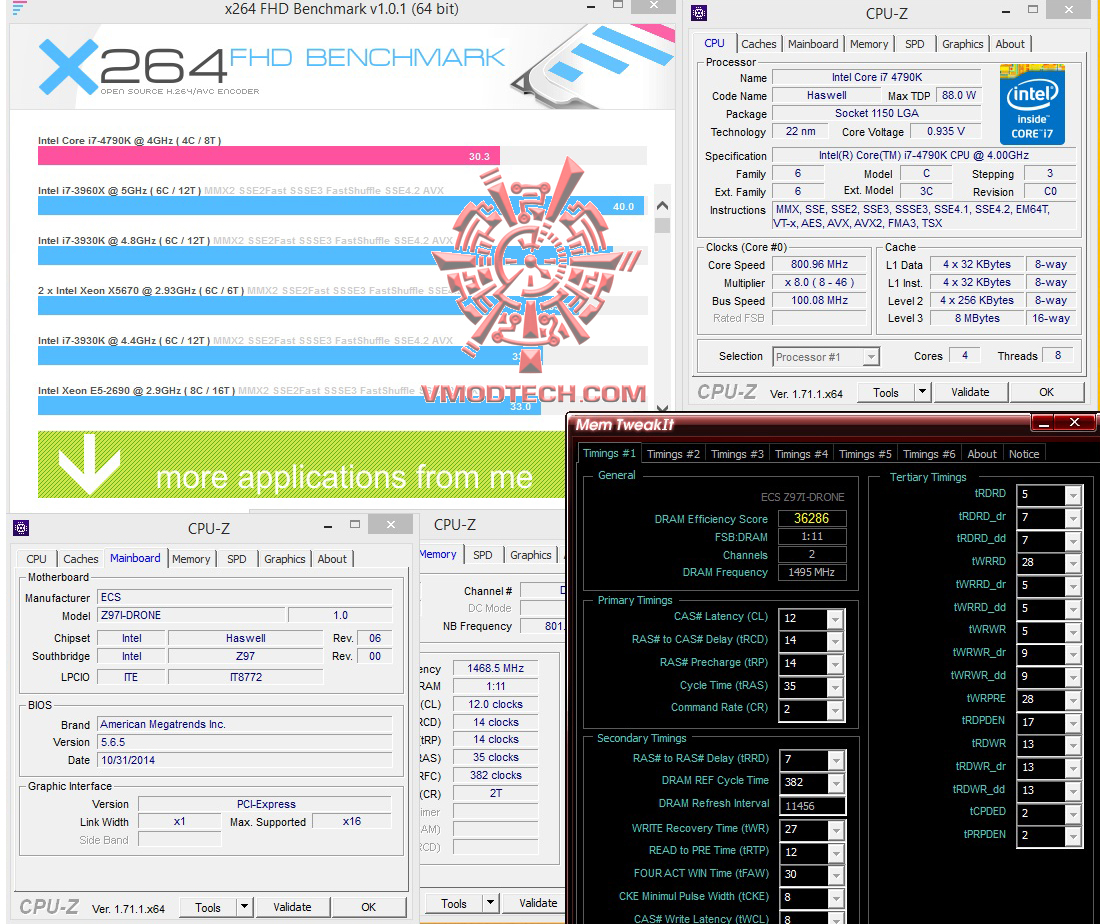Open Graphics tab in Mainboard CPU-Z window
The image size is (1100, 924).
pos(285,559)
